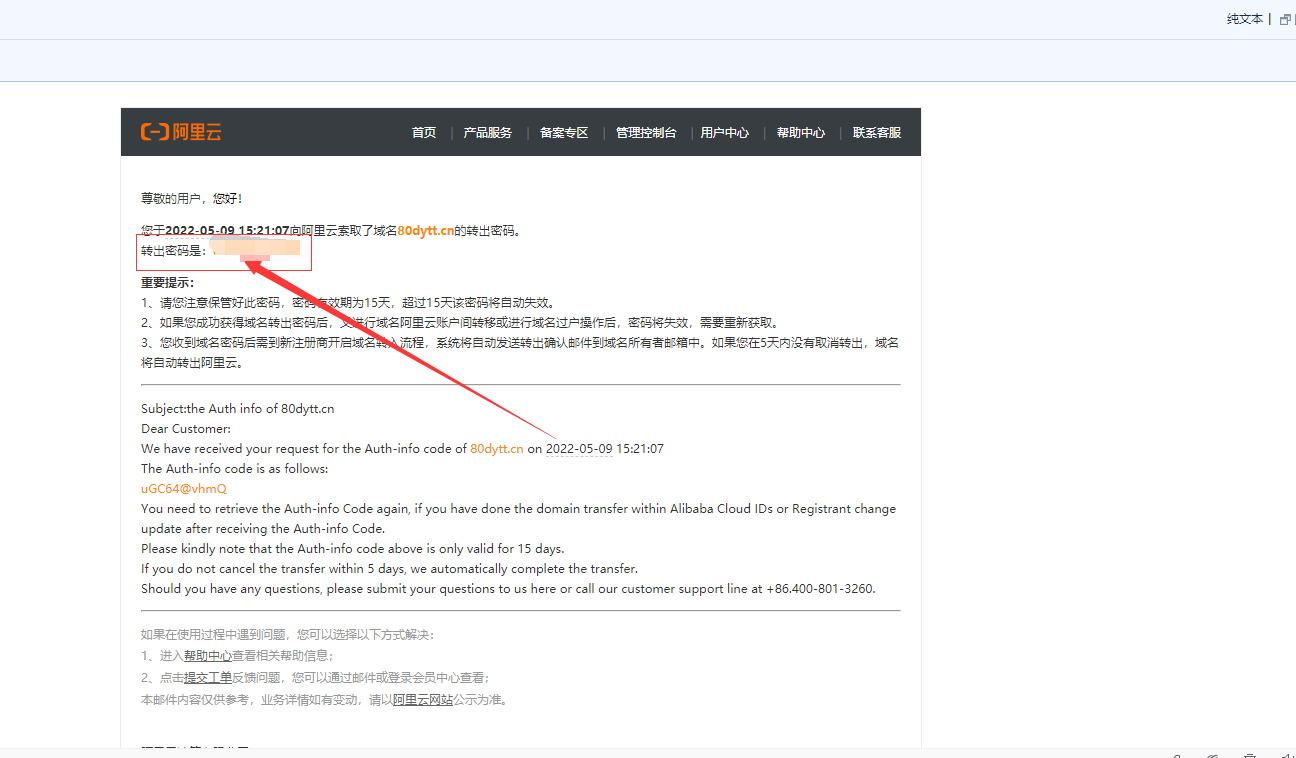Open bold 80dytt.cn link in Chinese sentence

coord(426,230)
